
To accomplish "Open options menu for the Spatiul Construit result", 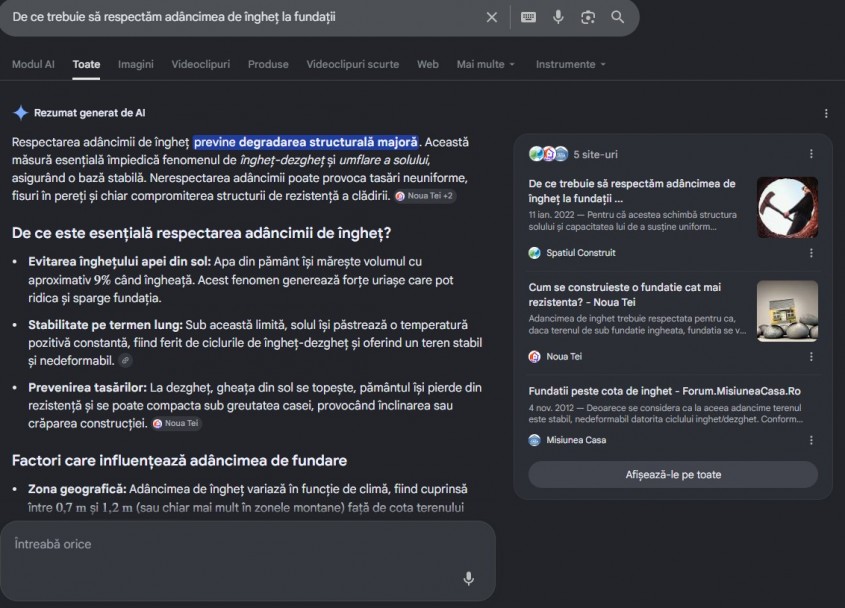I will pyautogui.click(x=811, y=253).
